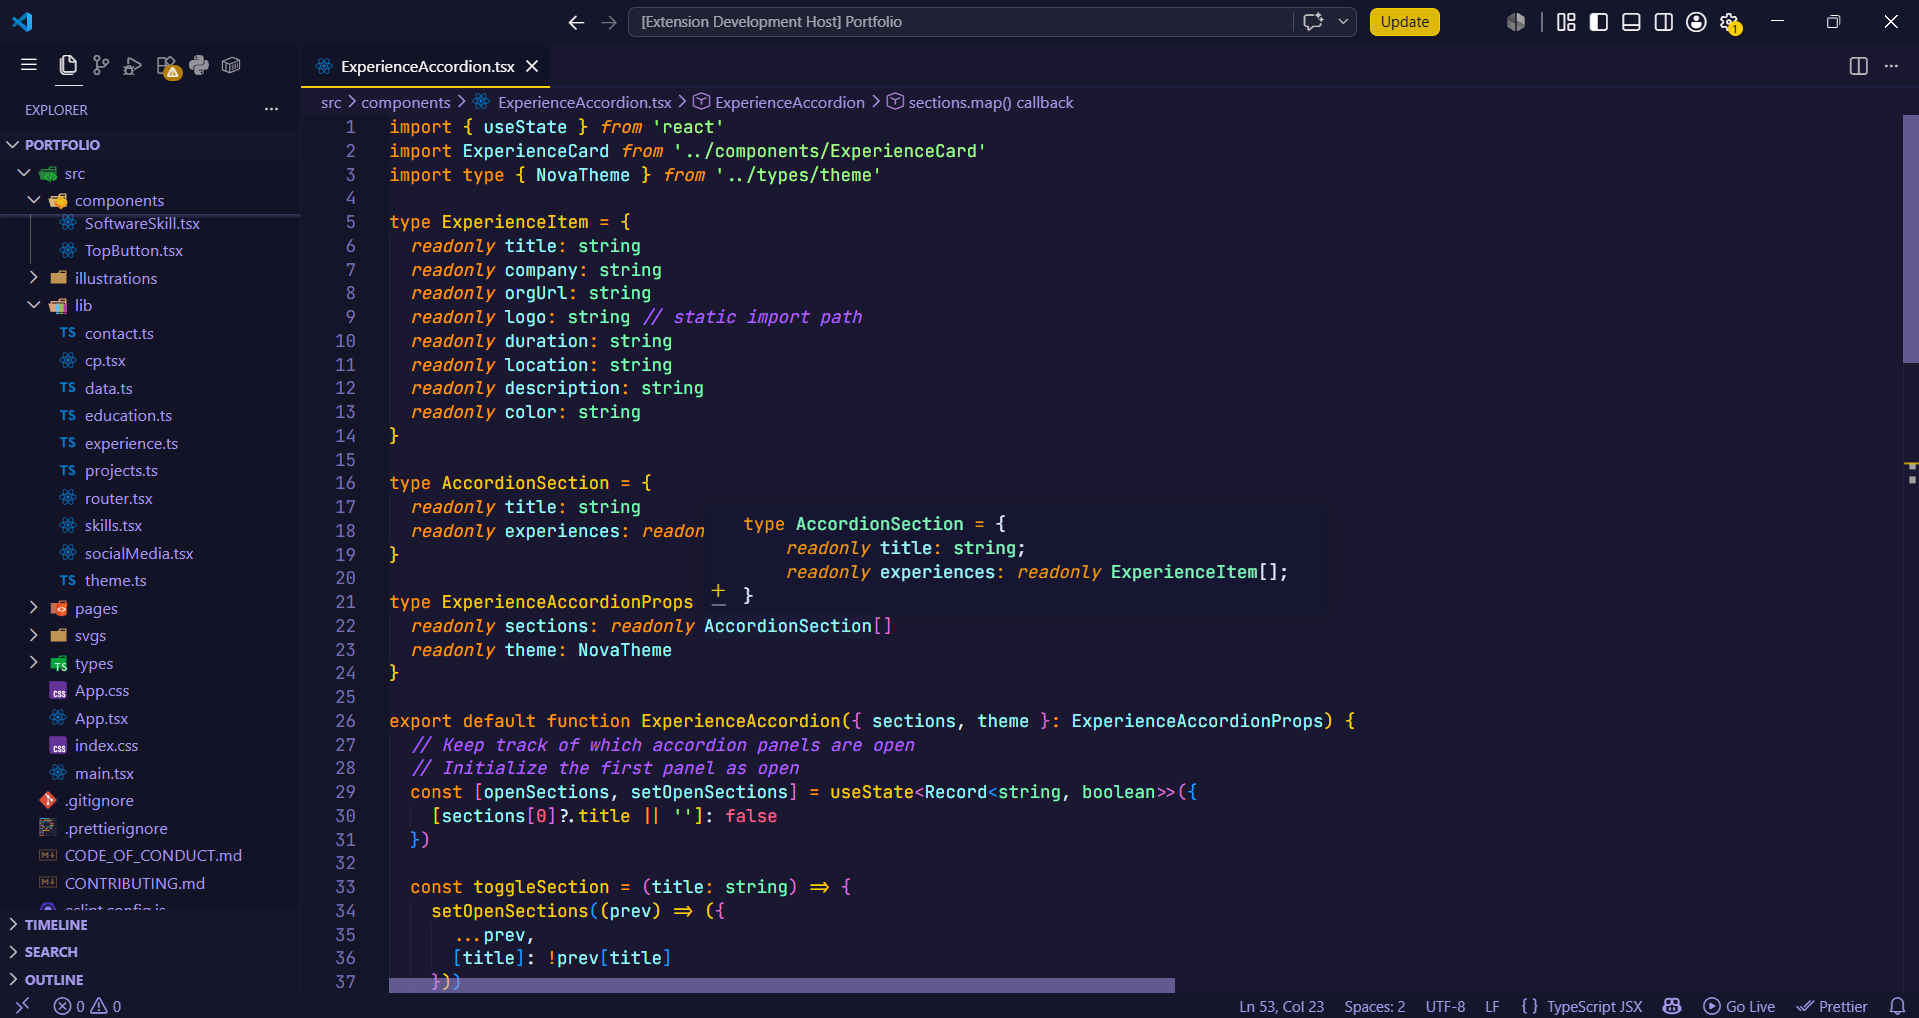Open the Source Control view

click(100, 66)
